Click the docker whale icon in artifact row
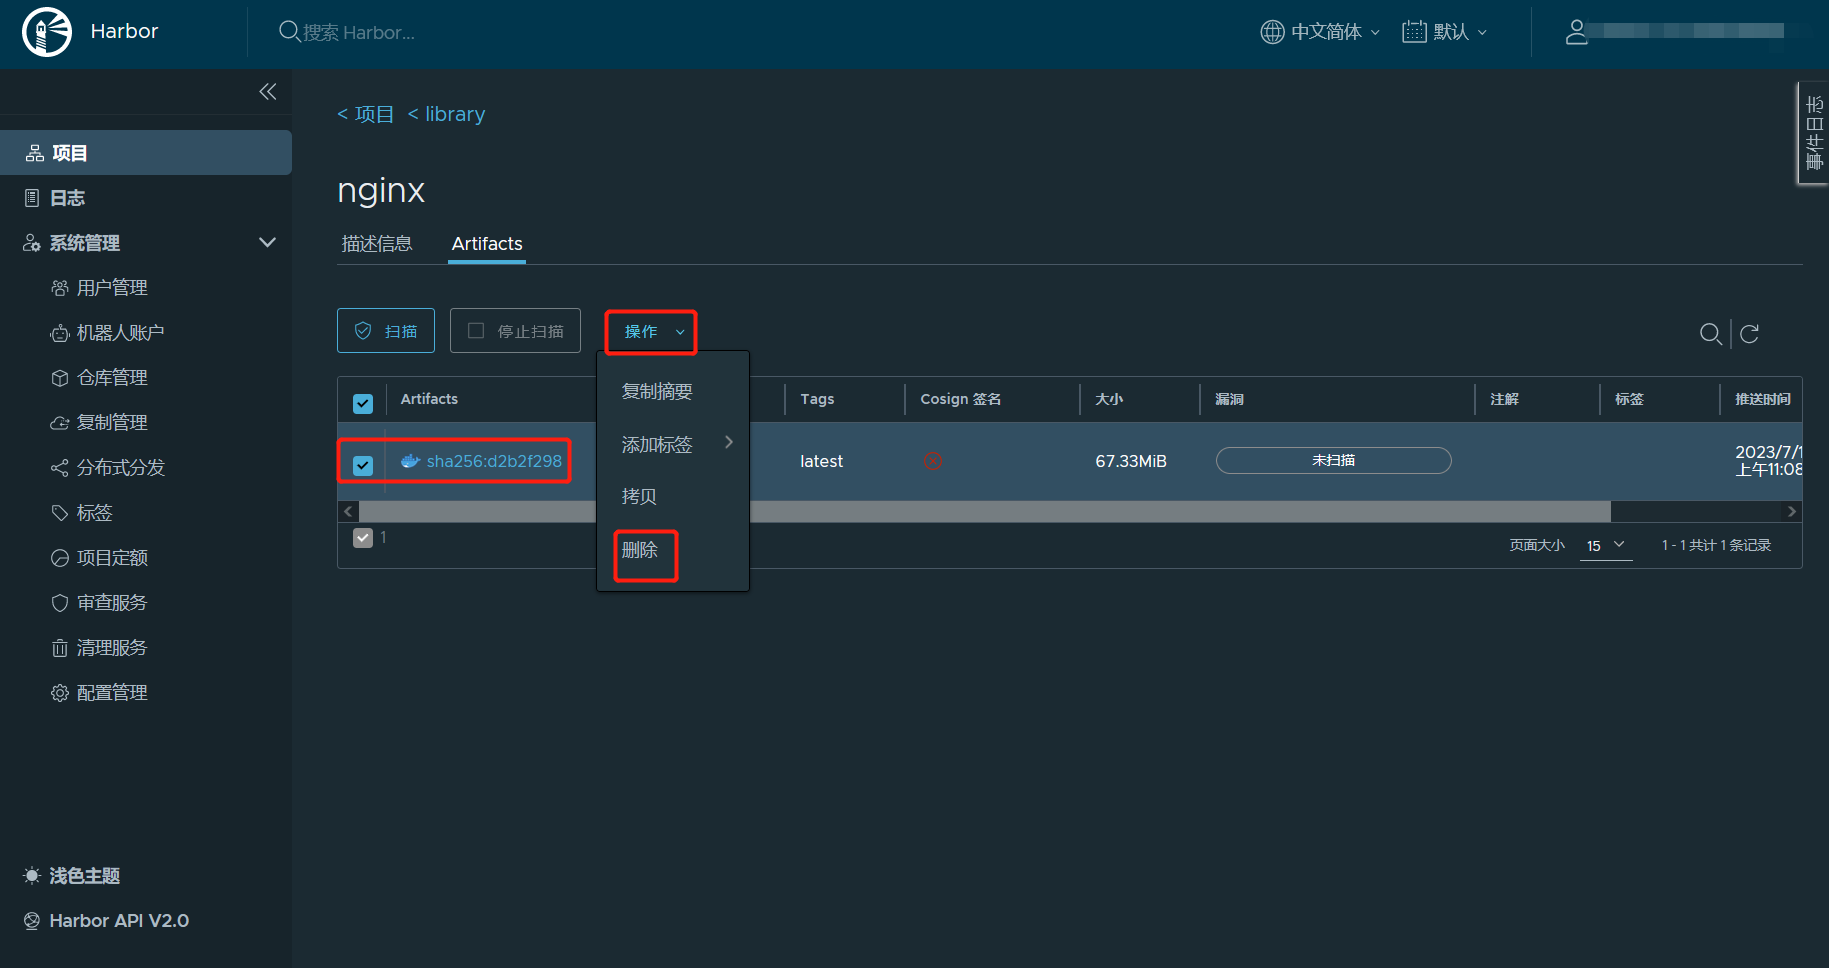Image resolution: width=1829 pixels, height=968 pixels. pyautogui.click(x=410, y=461)
